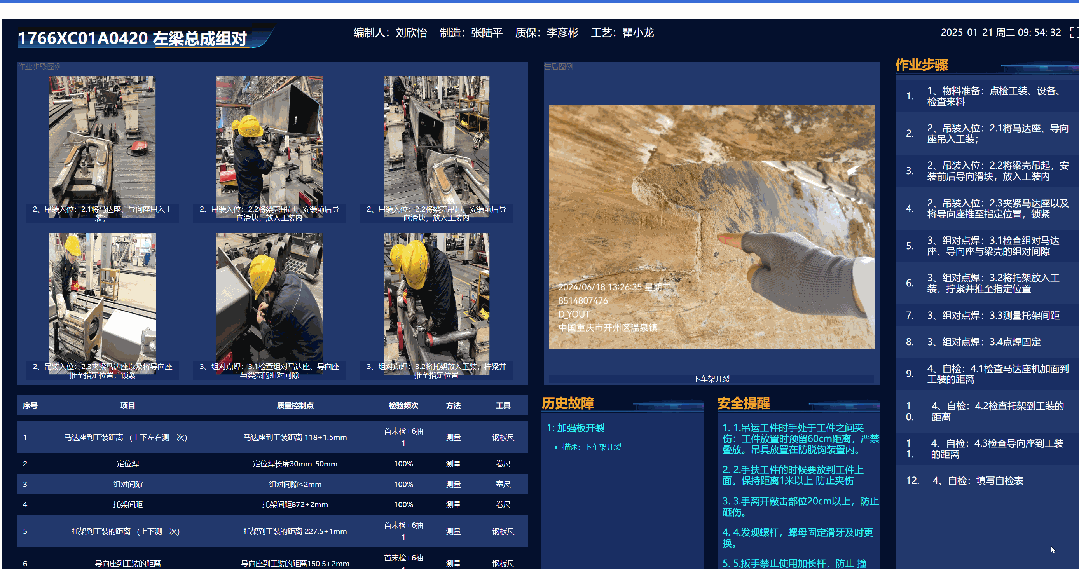Viewport: 1079px width, 569px height.
Task: Click the 安全提醒 section header
Action: click(743, 403)
